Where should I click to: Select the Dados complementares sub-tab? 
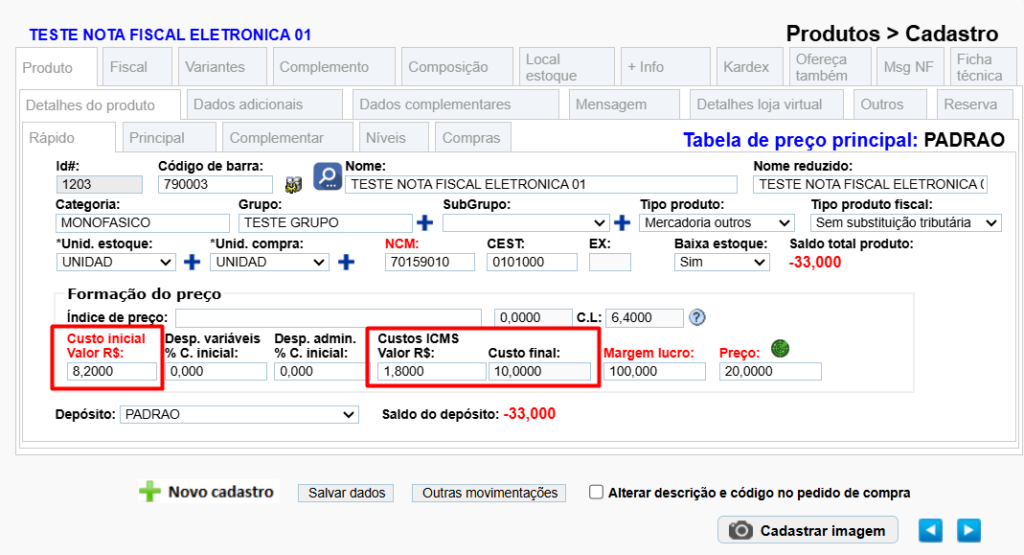[x=455, y=104]
